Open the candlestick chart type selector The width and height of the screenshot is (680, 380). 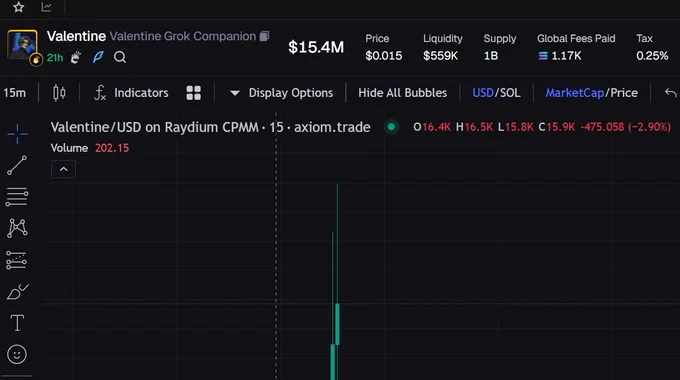click(x=59, y=93)
